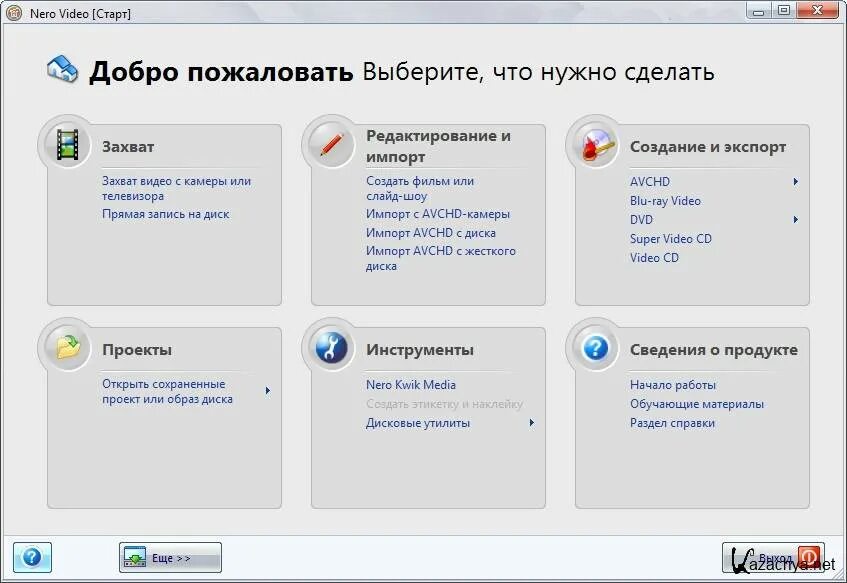Screen dimensions: 847x583
Task: Click the Nero Video title bar app icon
Action: 14,13
